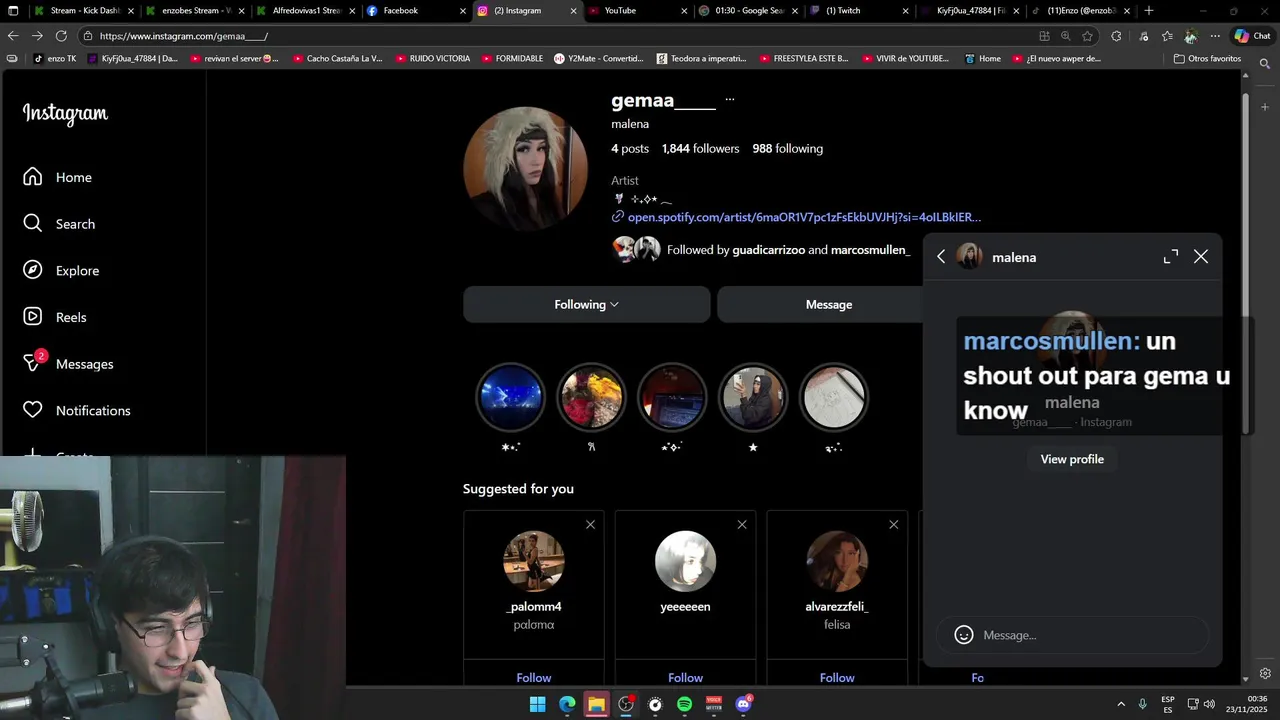Open yeeeeeen suggested profile avatar
The image size is (1280, 720).
[x=685, y=561]
